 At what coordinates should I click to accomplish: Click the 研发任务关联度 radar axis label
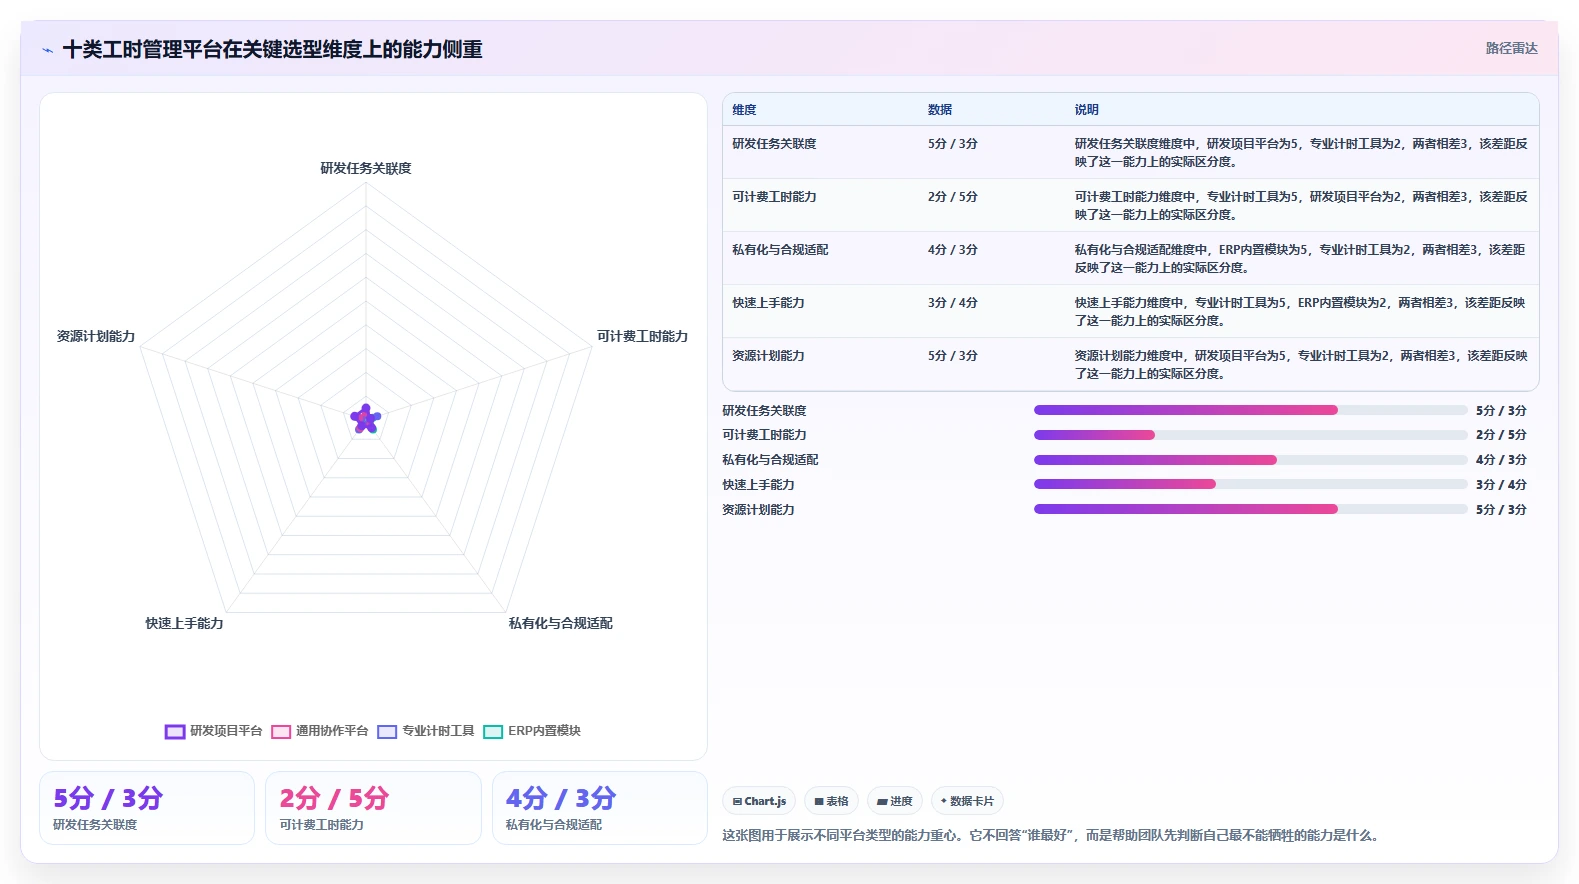coord(366,168)
